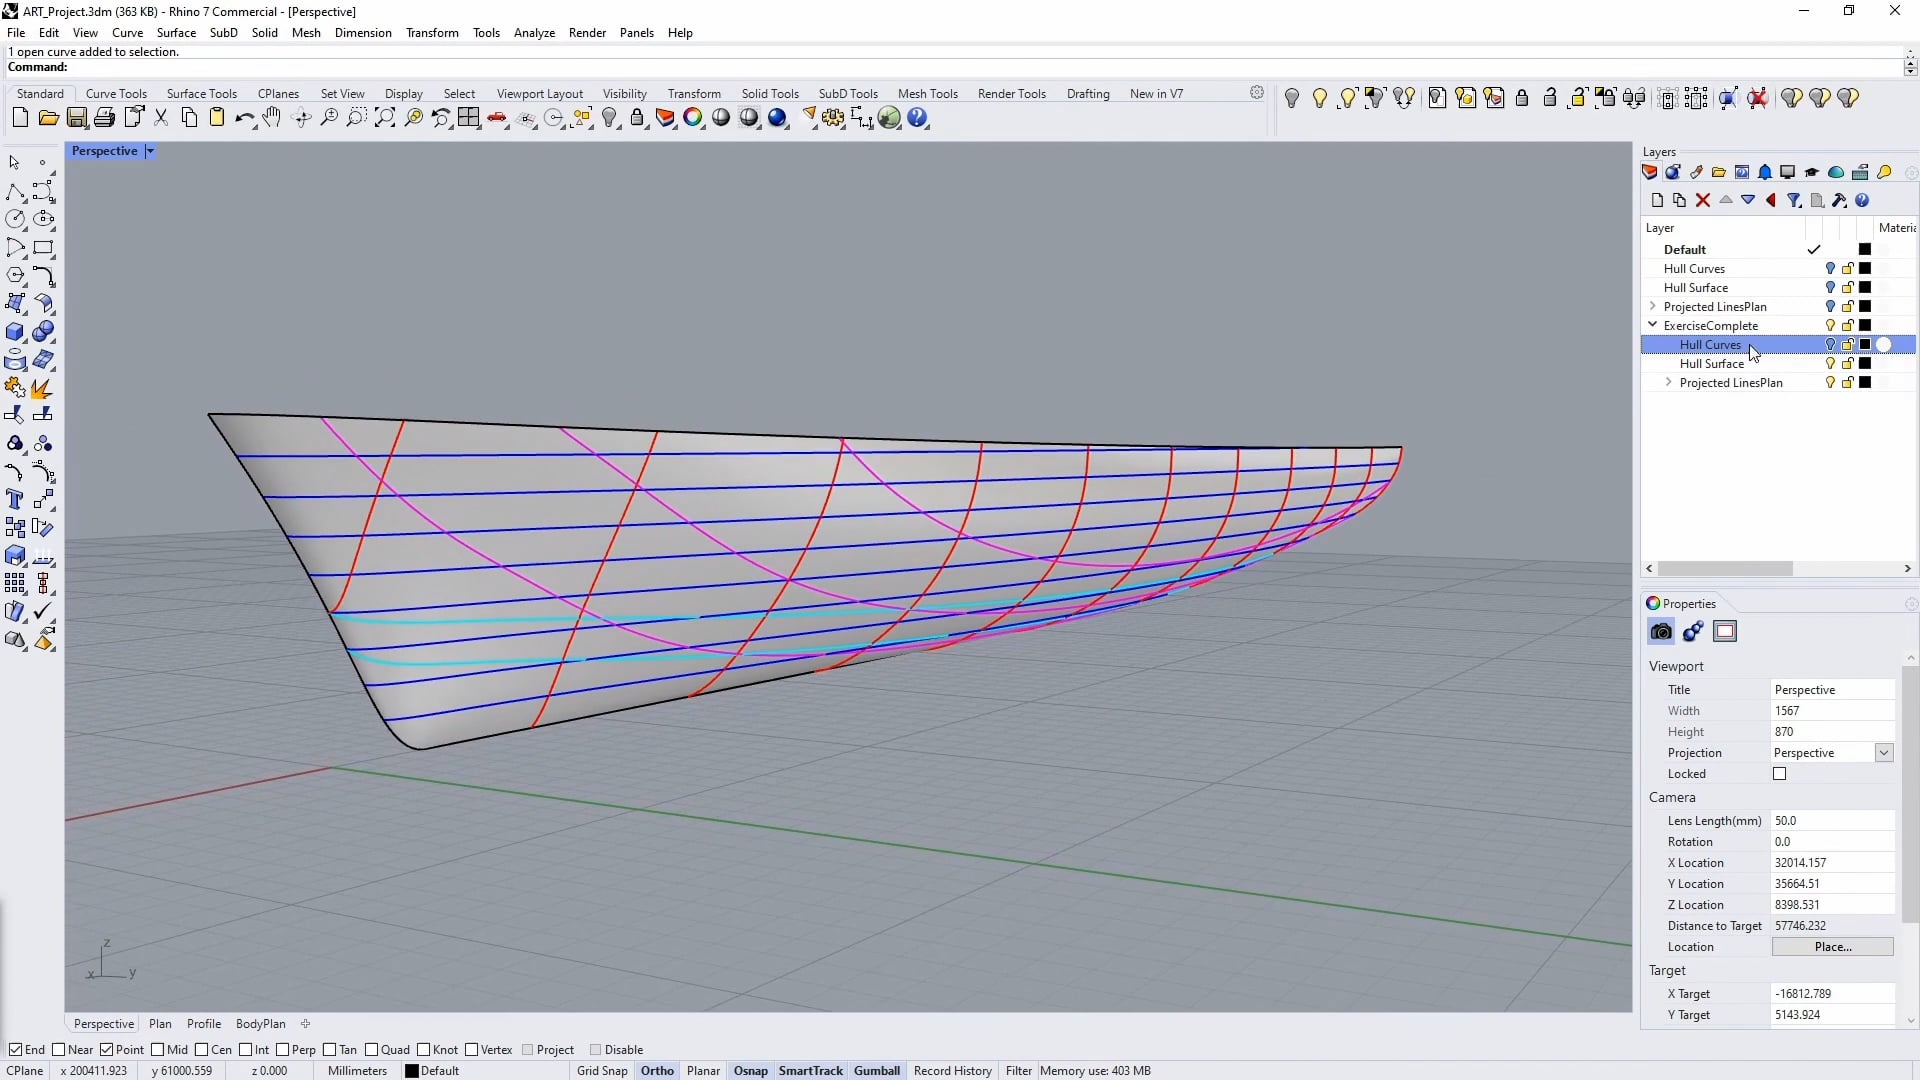Create a new layer with the New Layer icon
This screenshot has height=1080, width=1920.
[x=1658, y=200]
